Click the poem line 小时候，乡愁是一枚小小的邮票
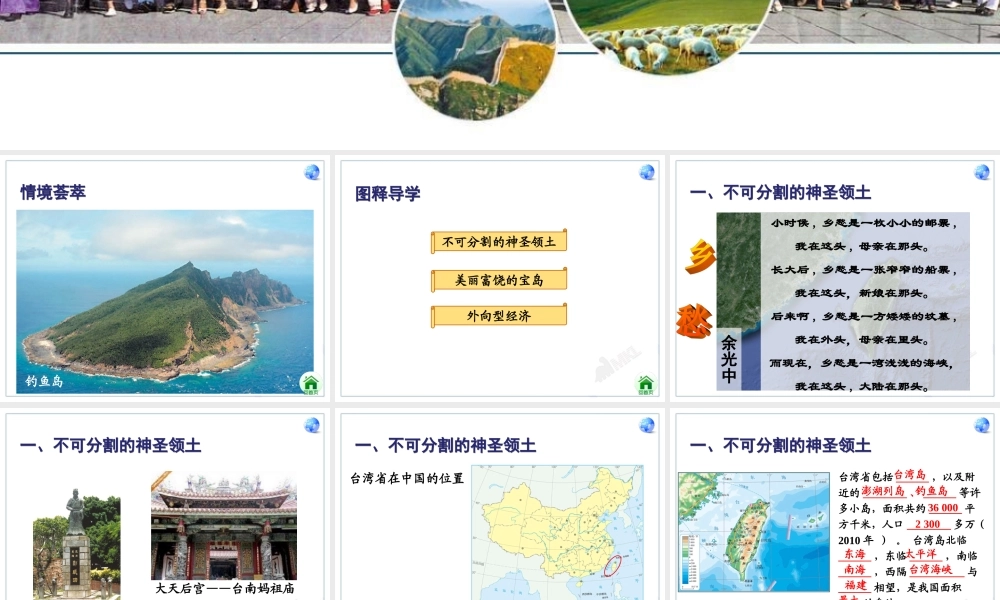 [864, 223]
